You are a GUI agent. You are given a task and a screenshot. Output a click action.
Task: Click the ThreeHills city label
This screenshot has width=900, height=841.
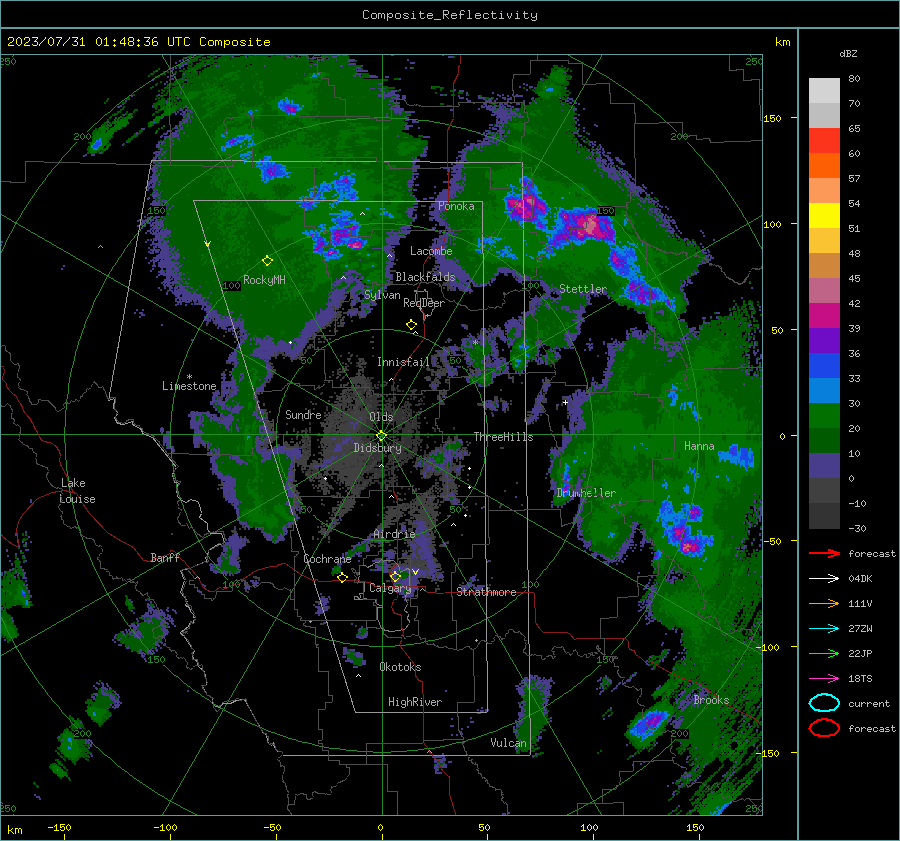click(503, 437)
